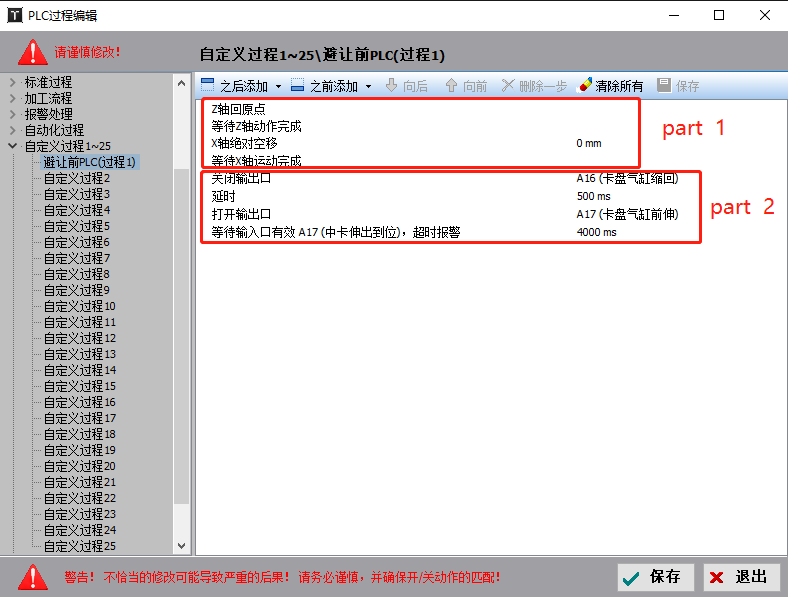Click the 向前 move-up arrow icon
This screenshot has height=597, width=788.
tap(451, 86)
